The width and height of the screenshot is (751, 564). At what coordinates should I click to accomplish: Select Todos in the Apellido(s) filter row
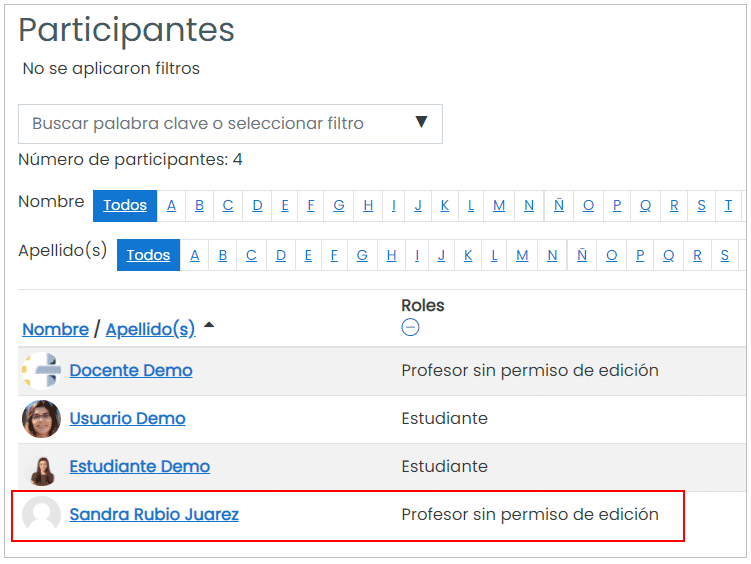(148, 255)
